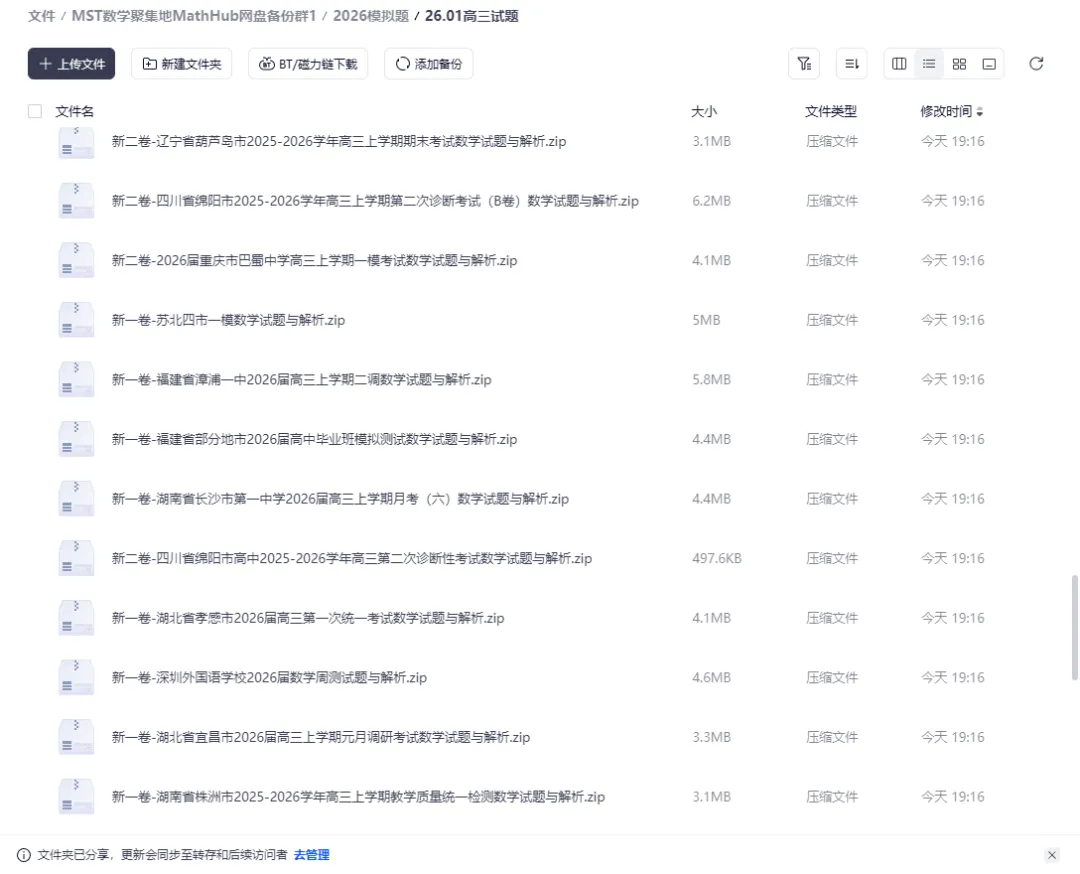Click the sort order icon
Viewport: 1080px width, 874px height.
pyautogui.click(x=851, y=63)
